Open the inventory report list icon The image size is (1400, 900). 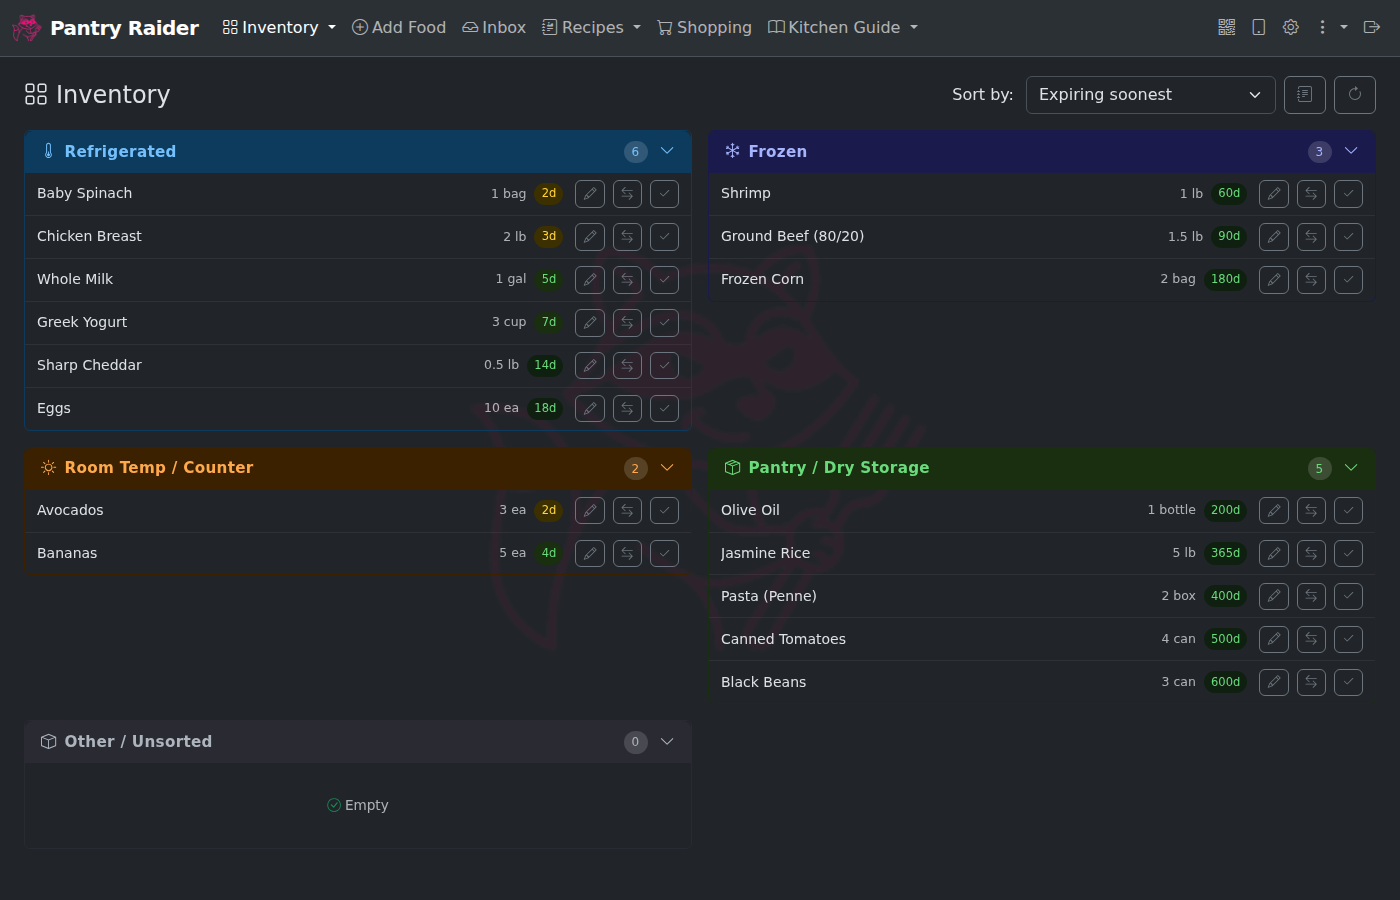[1305, 95]
